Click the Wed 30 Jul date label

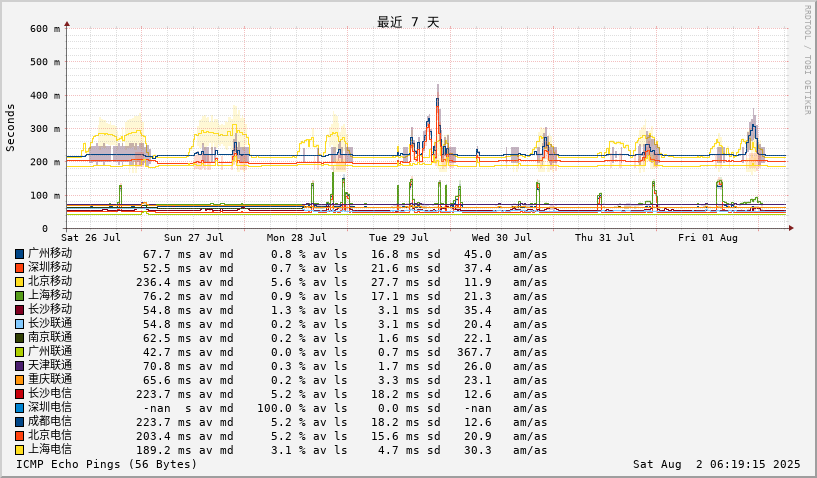(501, 238)
